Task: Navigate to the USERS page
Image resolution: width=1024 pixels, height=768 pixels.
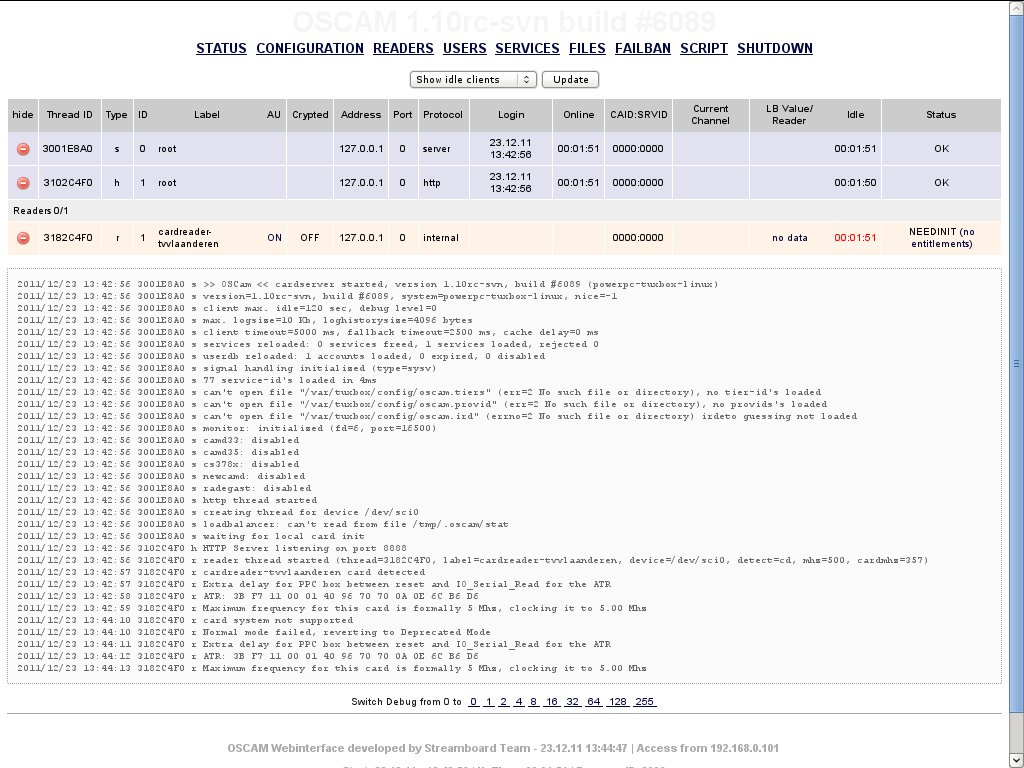Action: (x=464, y=48)
